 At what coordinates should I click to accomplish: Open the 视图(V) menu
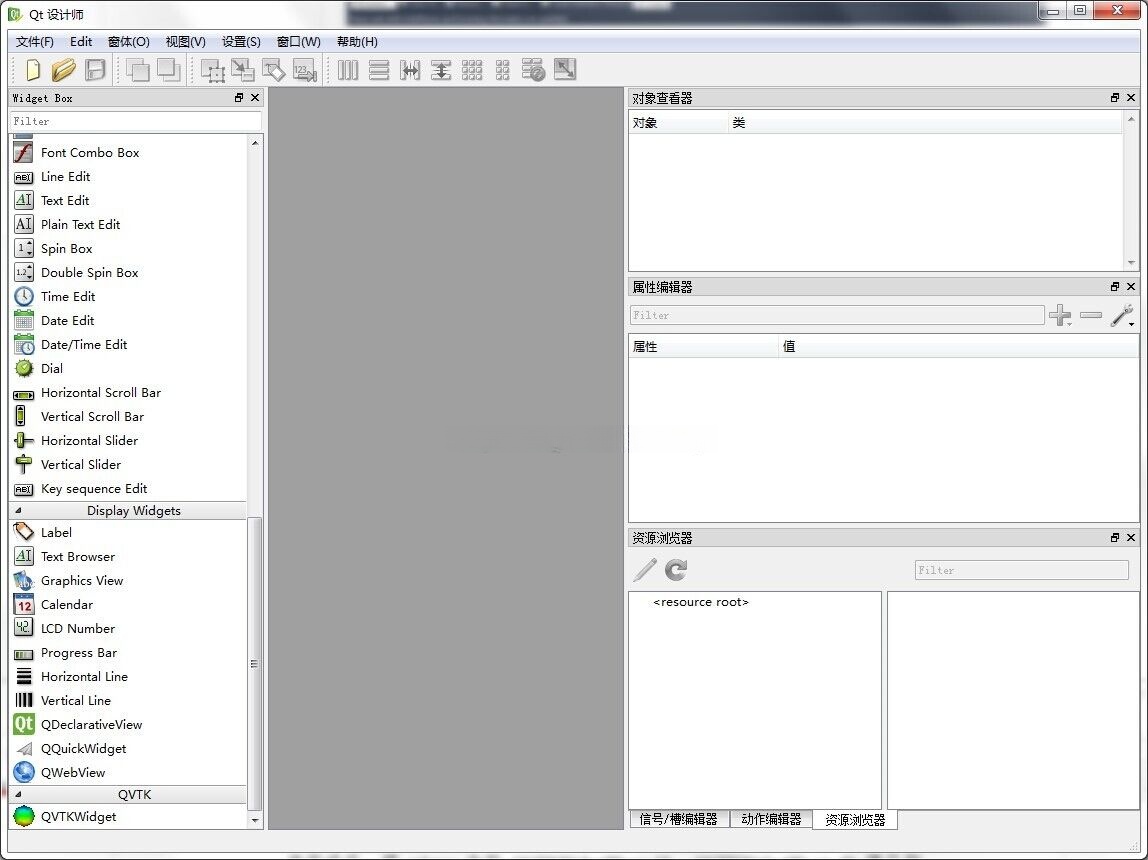(185, 42)
